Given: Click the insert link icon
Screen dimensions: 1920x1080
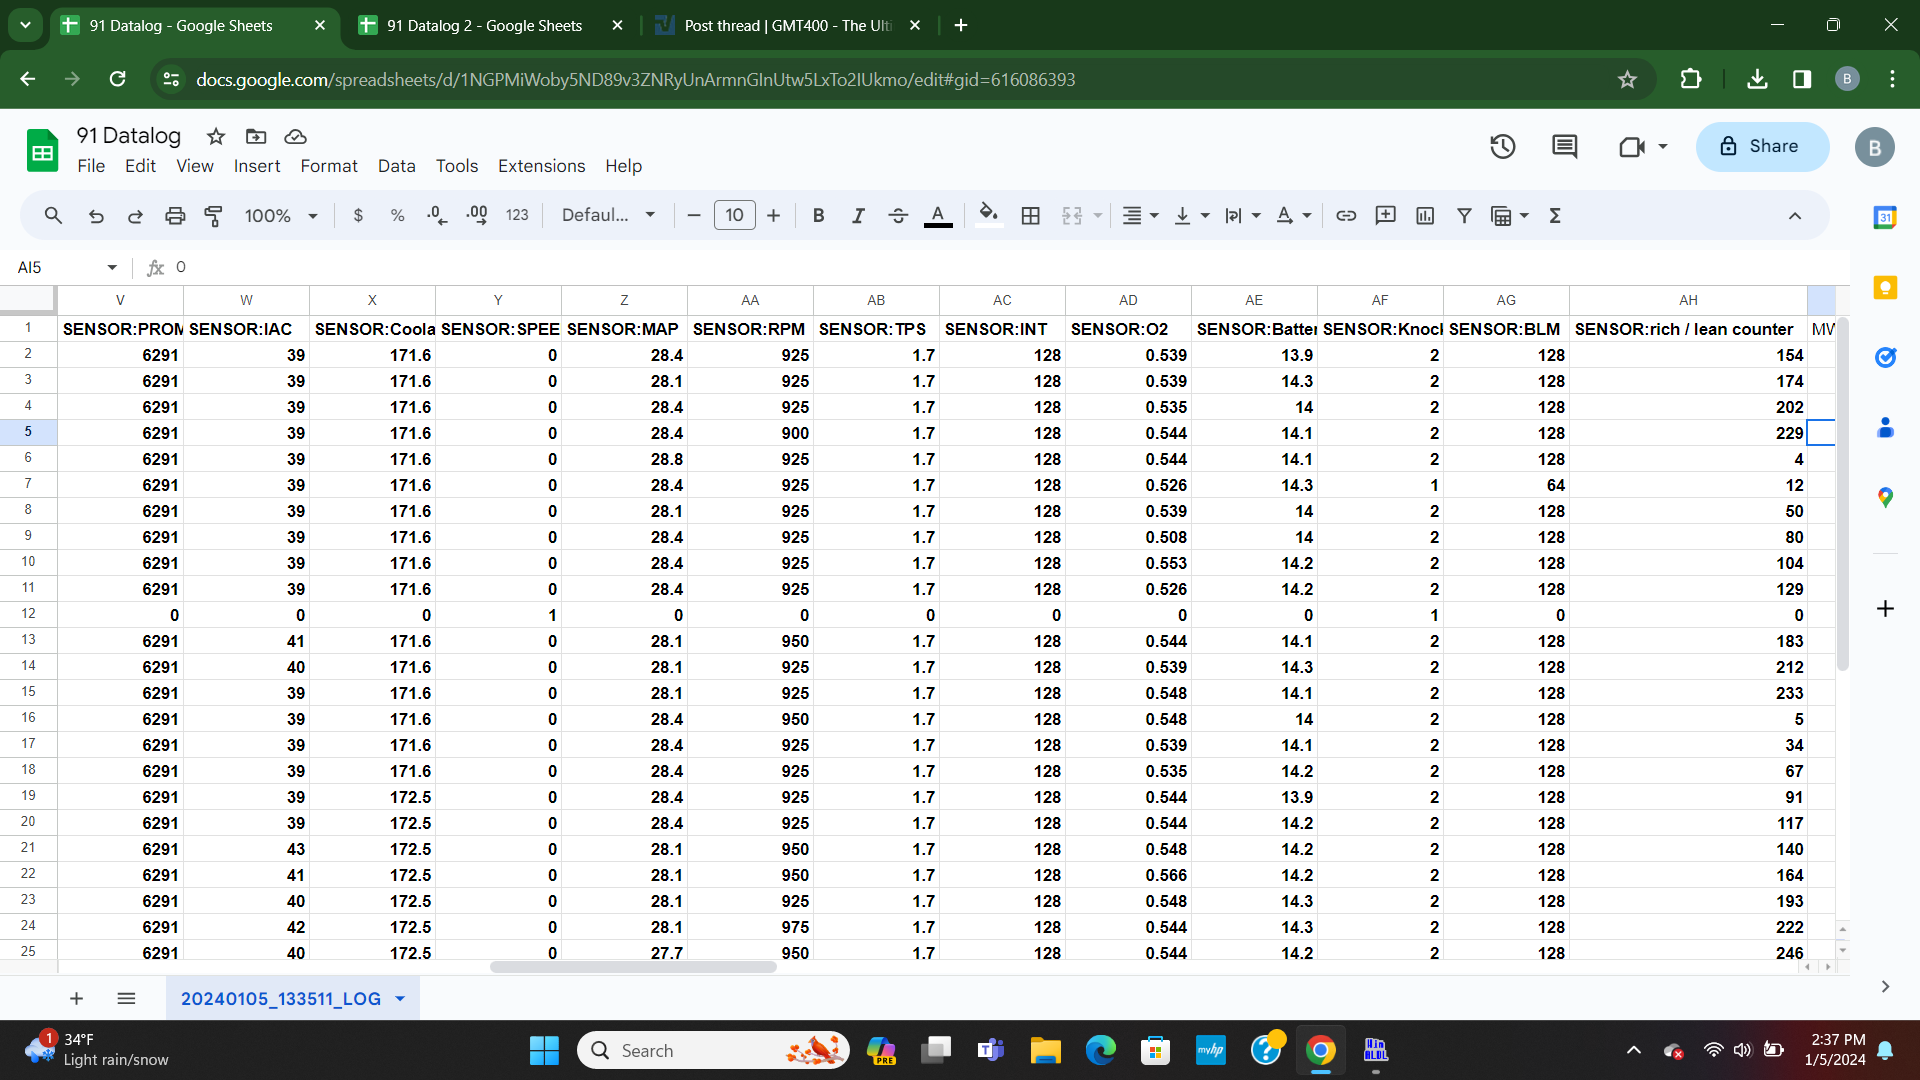Looking at the screenshot, I should click(1346, 216).
